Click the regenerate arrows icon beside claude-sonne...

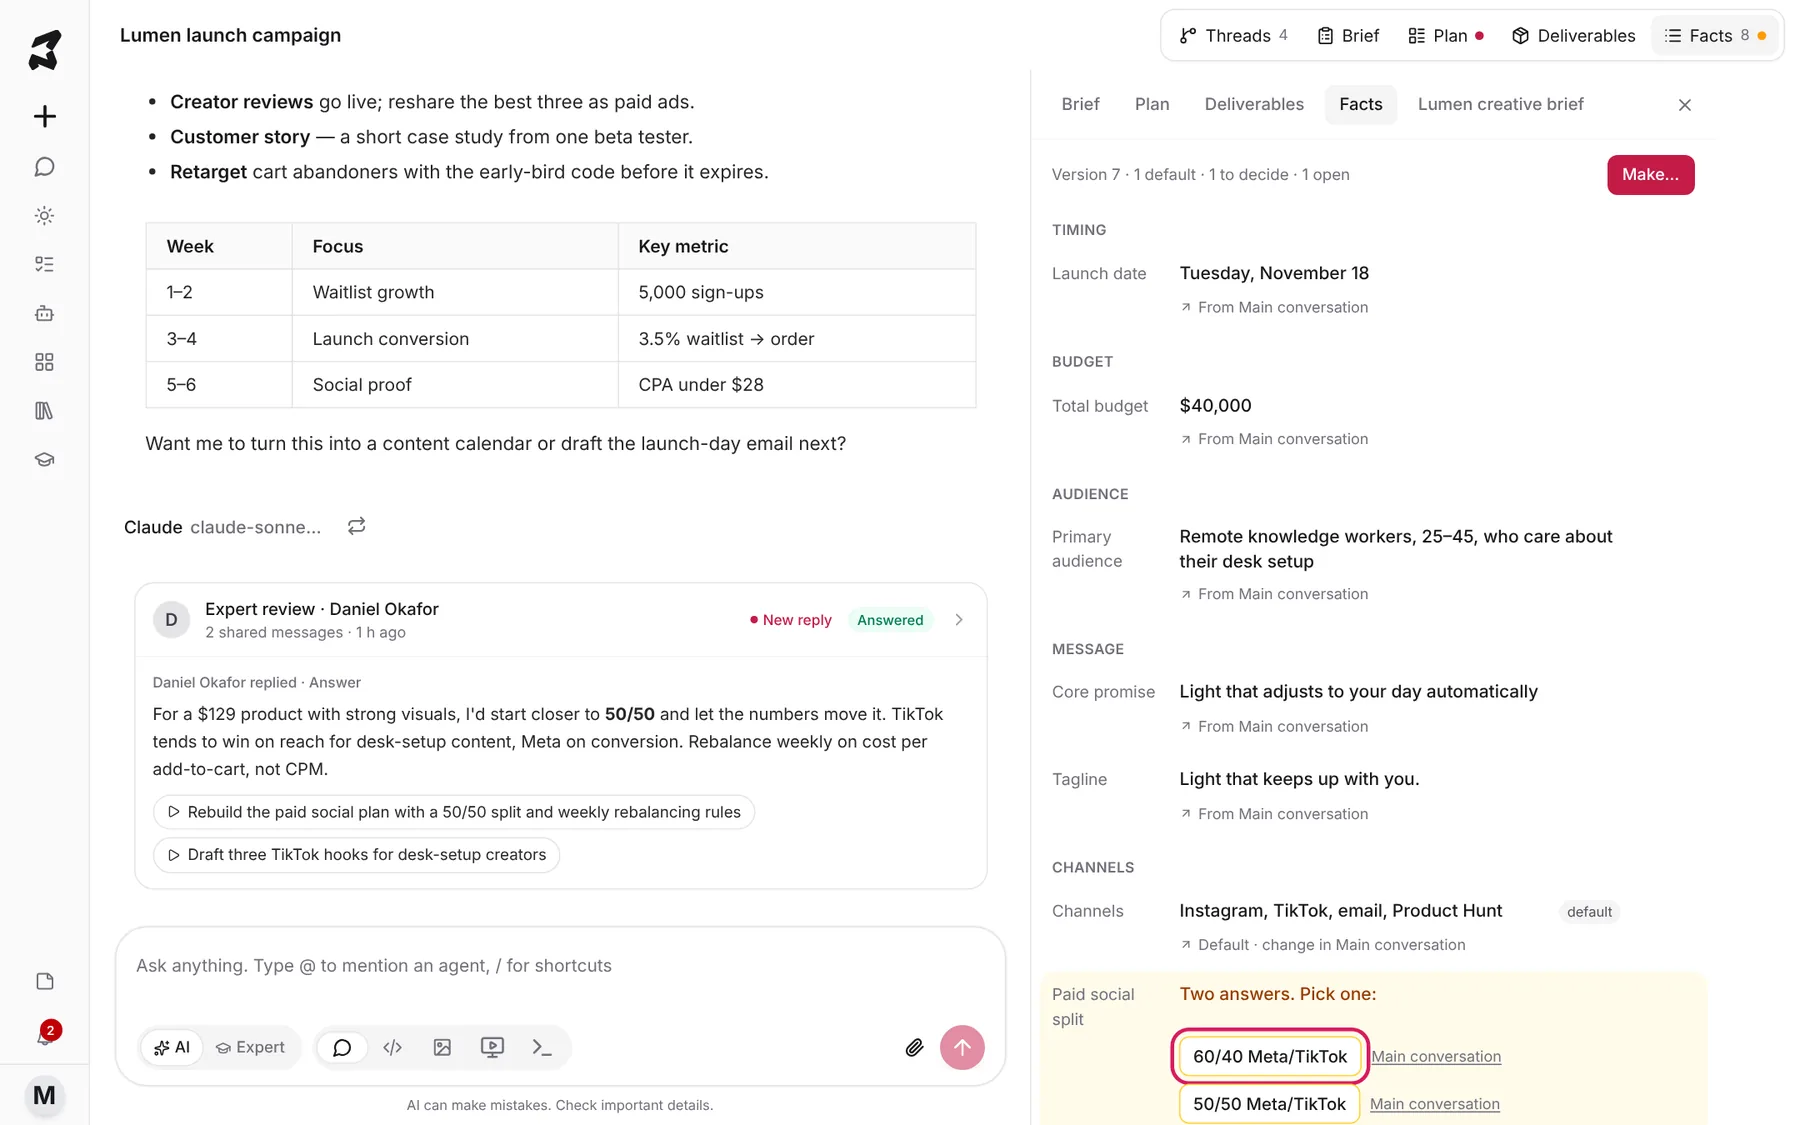coord(356,526)
